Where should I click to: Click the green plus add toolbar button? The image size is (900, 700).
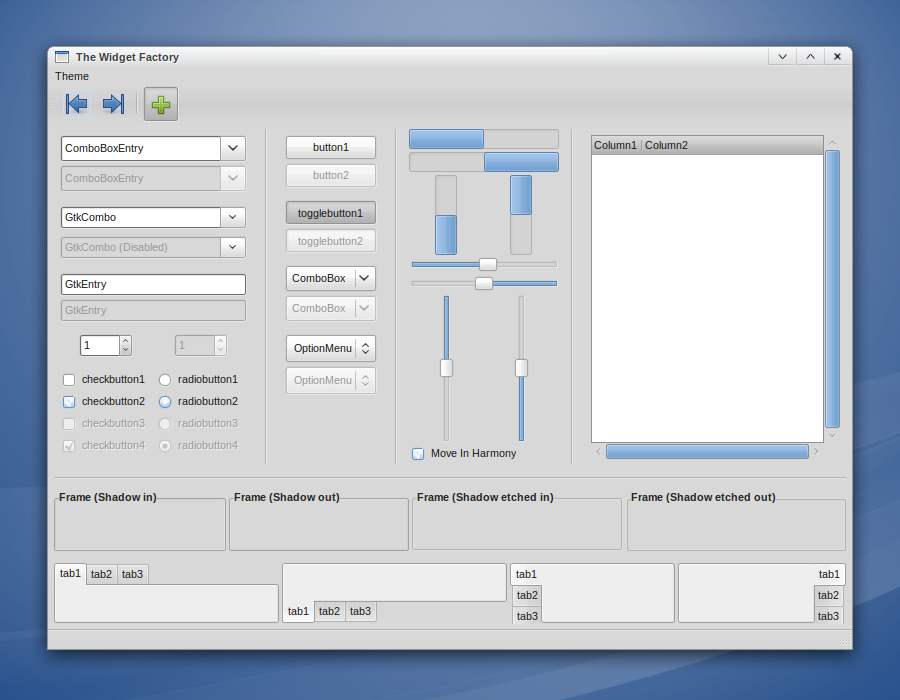click(x=161, y=104)
